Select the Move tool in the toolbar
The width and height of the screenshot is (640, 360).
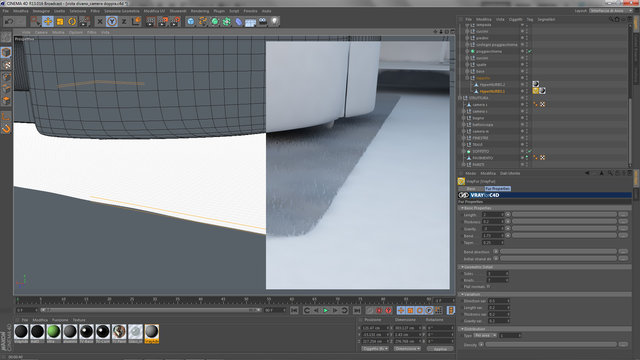click(x=48, y=21)
